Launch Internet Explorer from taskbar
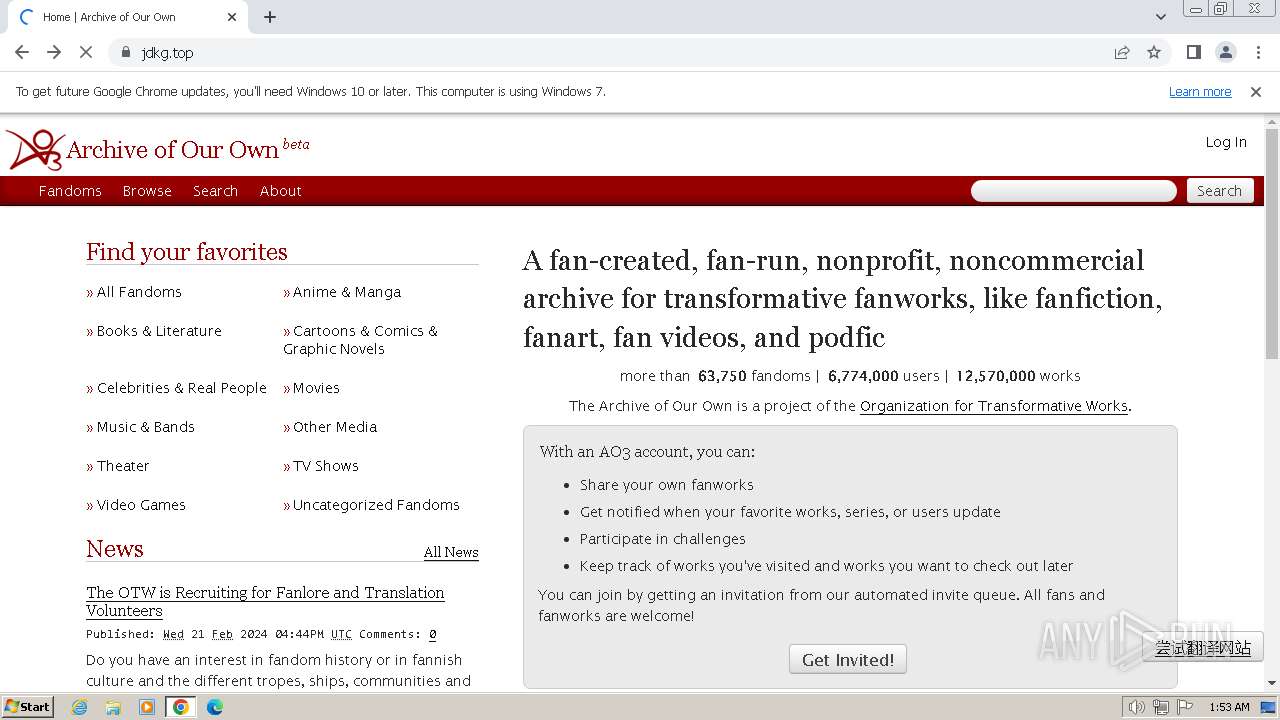This screenshot has height=720, width=1280. pos(80,707)
